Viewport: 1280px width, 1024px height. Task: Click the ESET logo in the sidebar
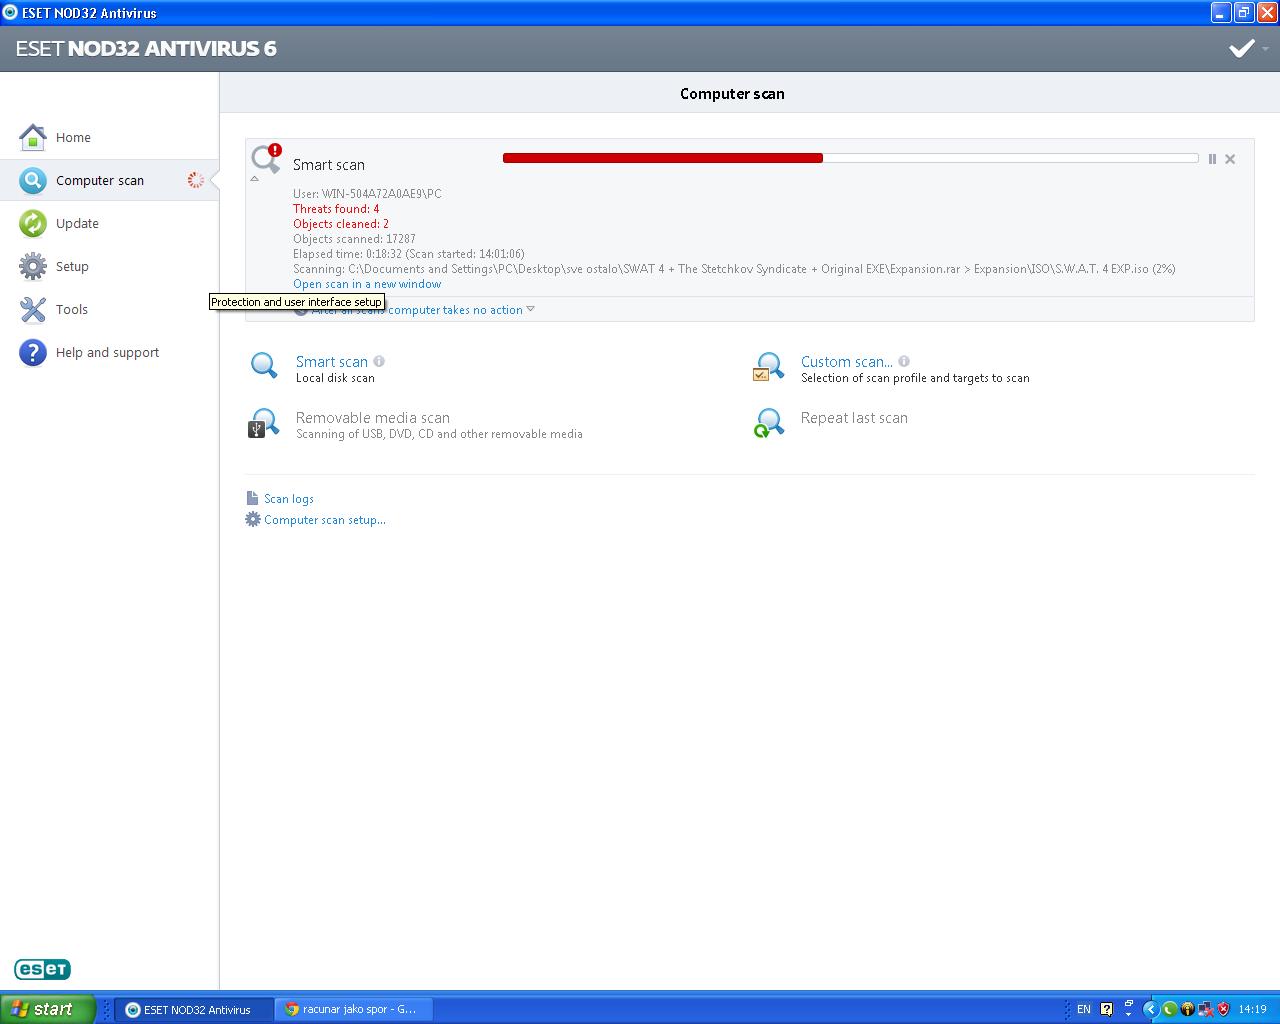(x=42, y=969)
